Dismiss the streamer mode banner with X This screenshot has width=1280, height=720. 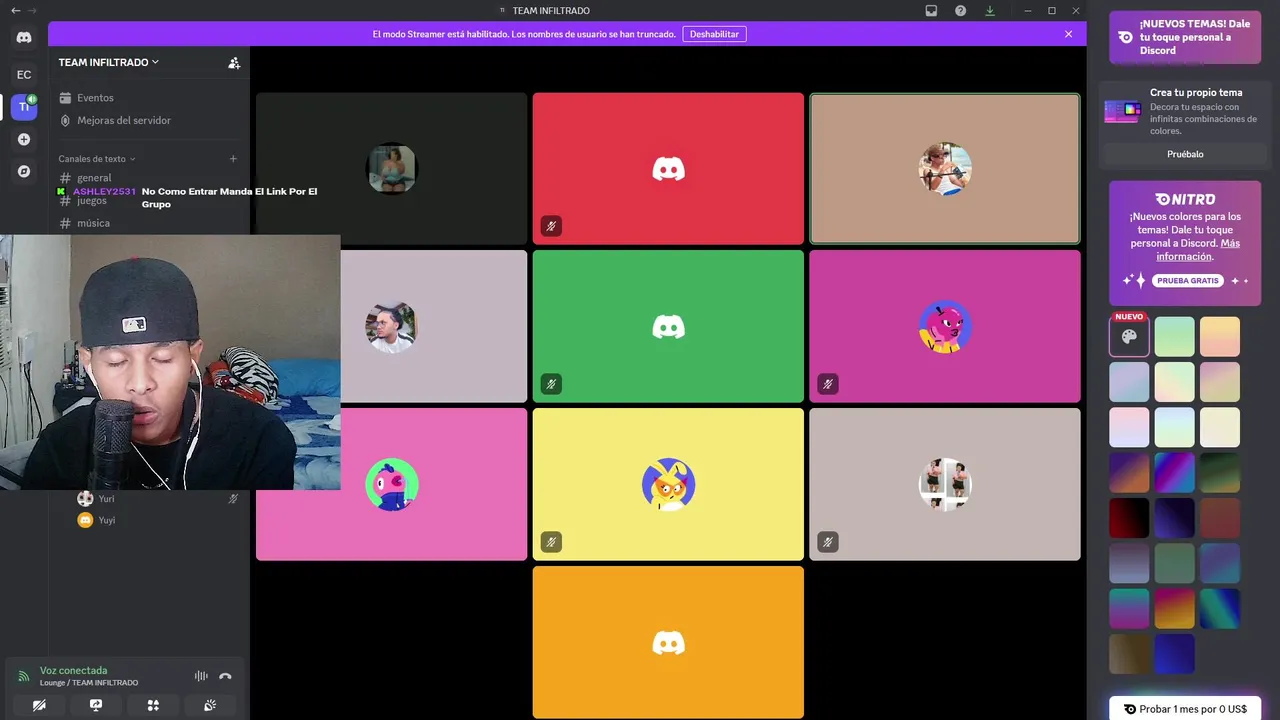pyautogui.click(x=1068, y=34)
